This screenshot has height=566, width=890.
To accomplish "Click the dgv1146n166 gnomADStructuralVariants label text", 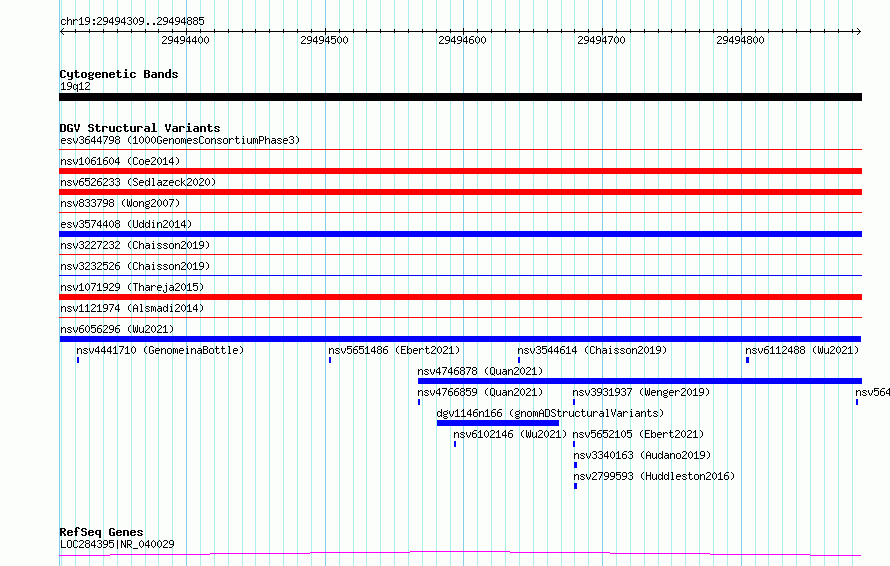I will click(550, 413).
